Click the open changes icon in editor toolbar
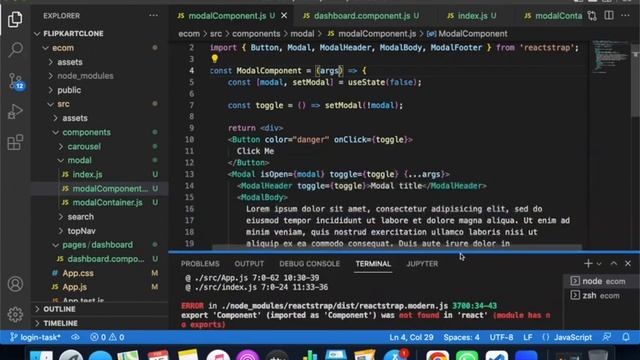640x360 pixels. pyautogui.click(x=592, y=16)
